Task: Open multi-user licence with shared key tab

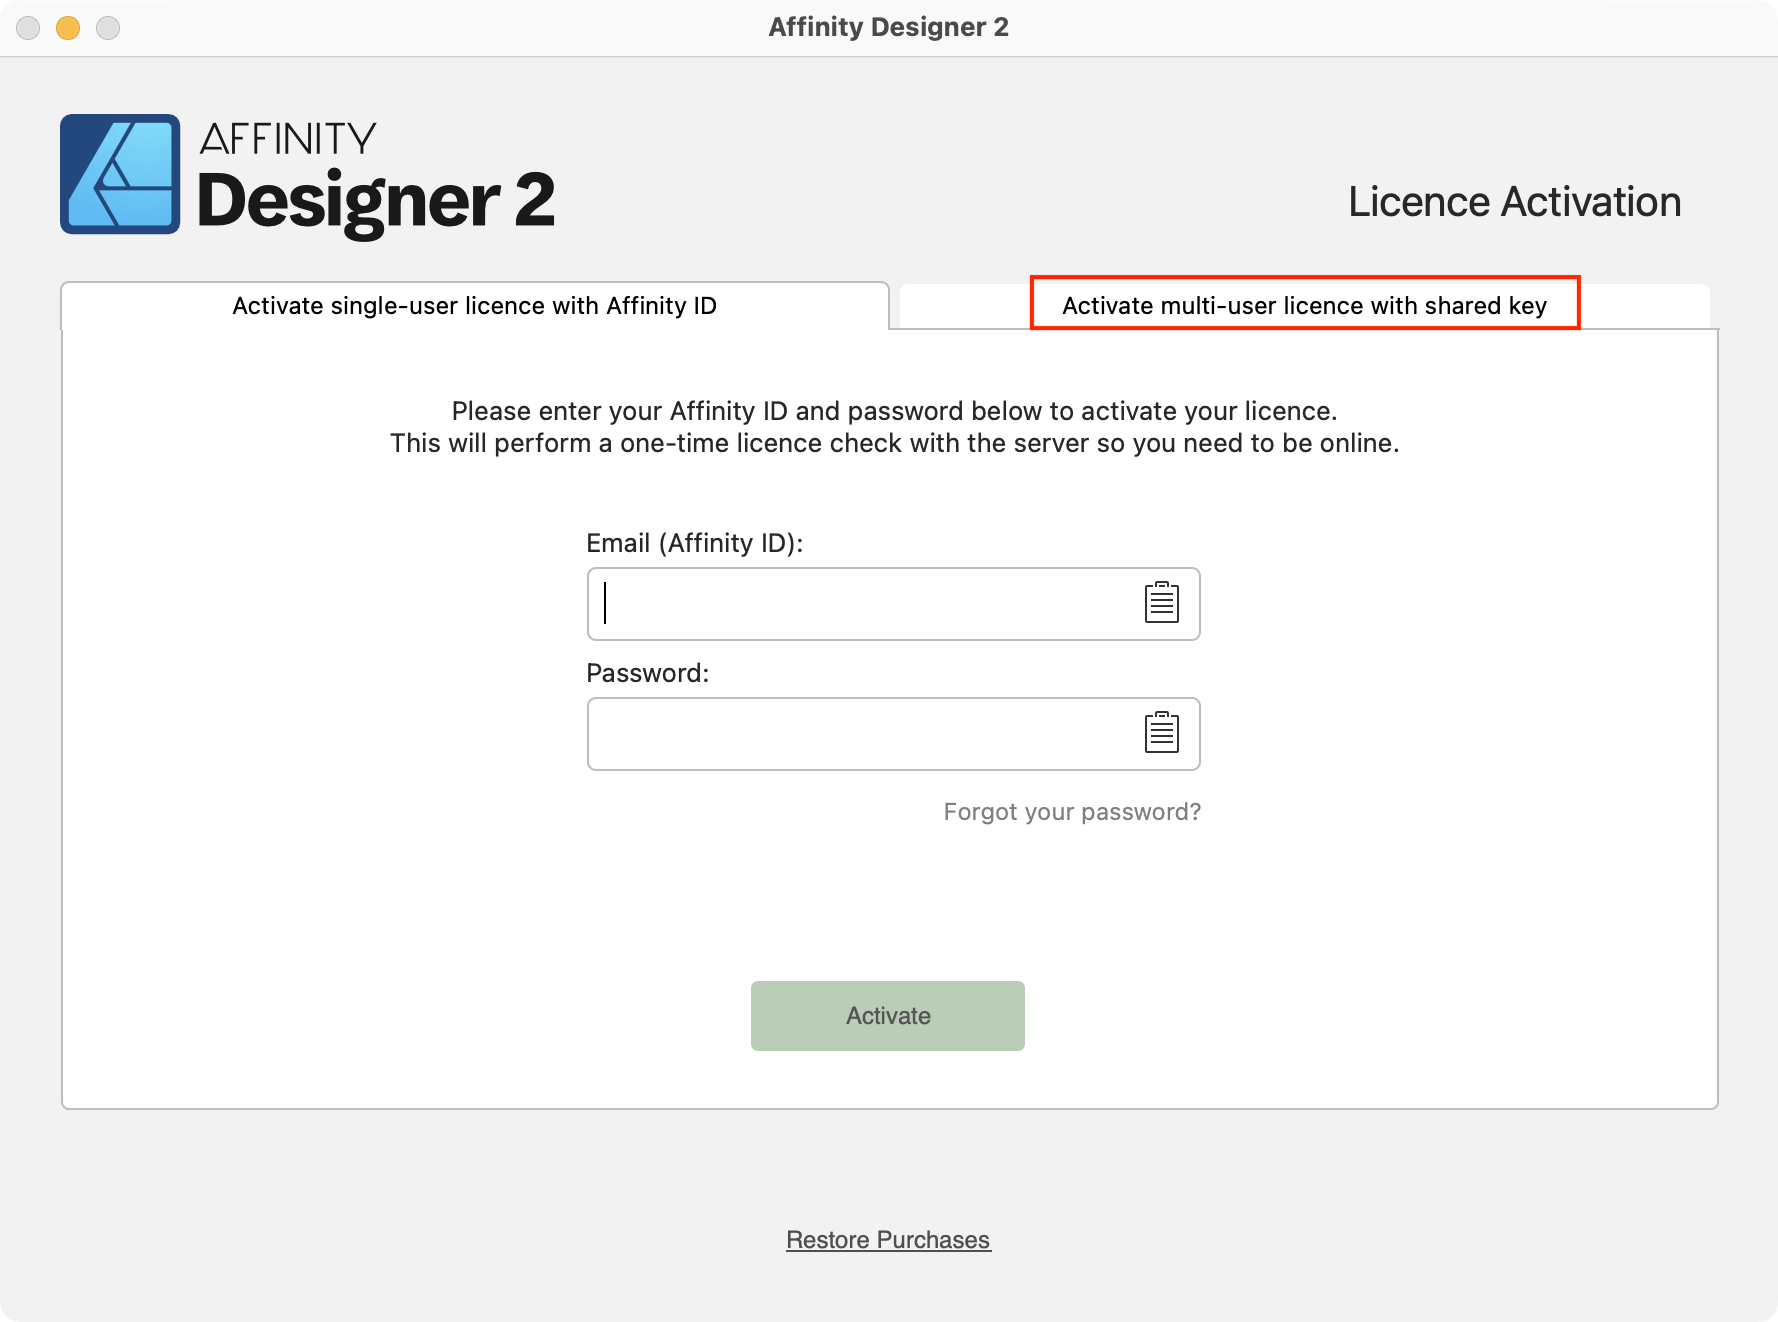Action: (1304, 306)
